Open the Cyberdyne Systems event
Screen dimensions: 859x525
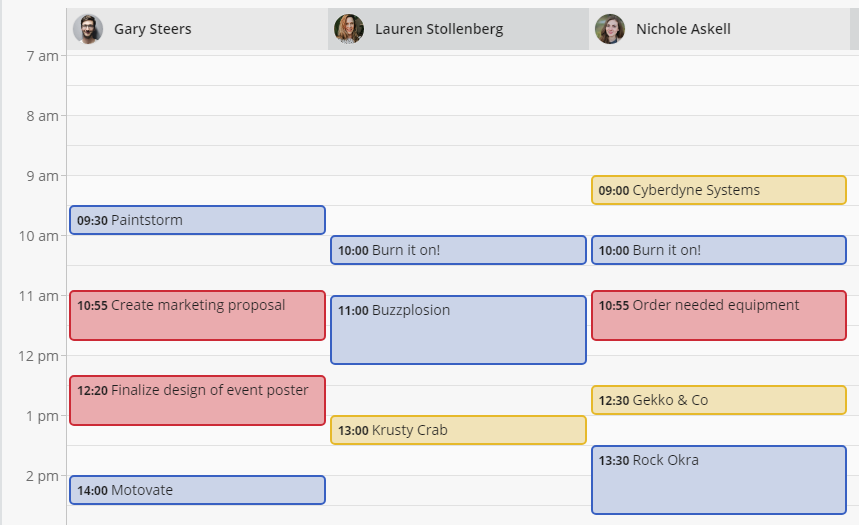click(719, 190)
